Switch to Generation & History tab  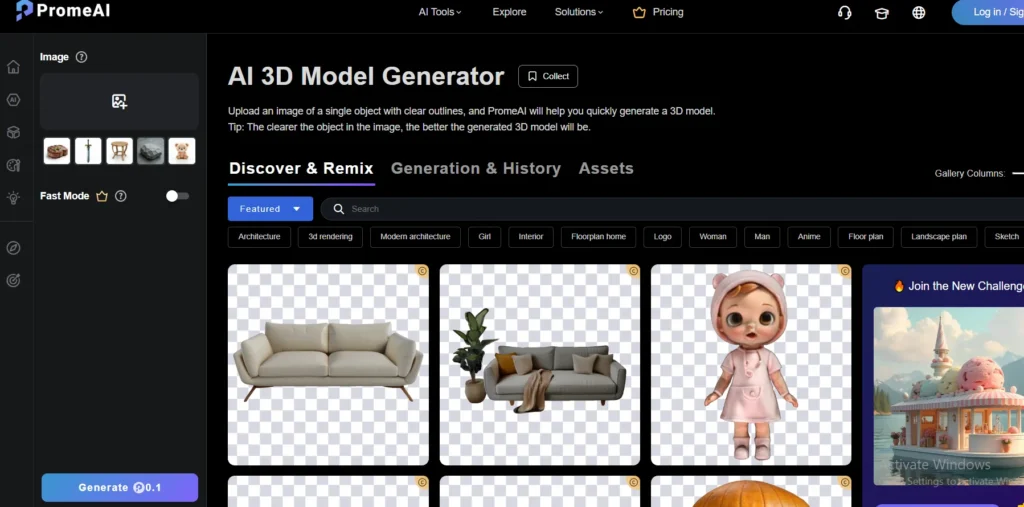pyautogui.click(x=475, y=169)
